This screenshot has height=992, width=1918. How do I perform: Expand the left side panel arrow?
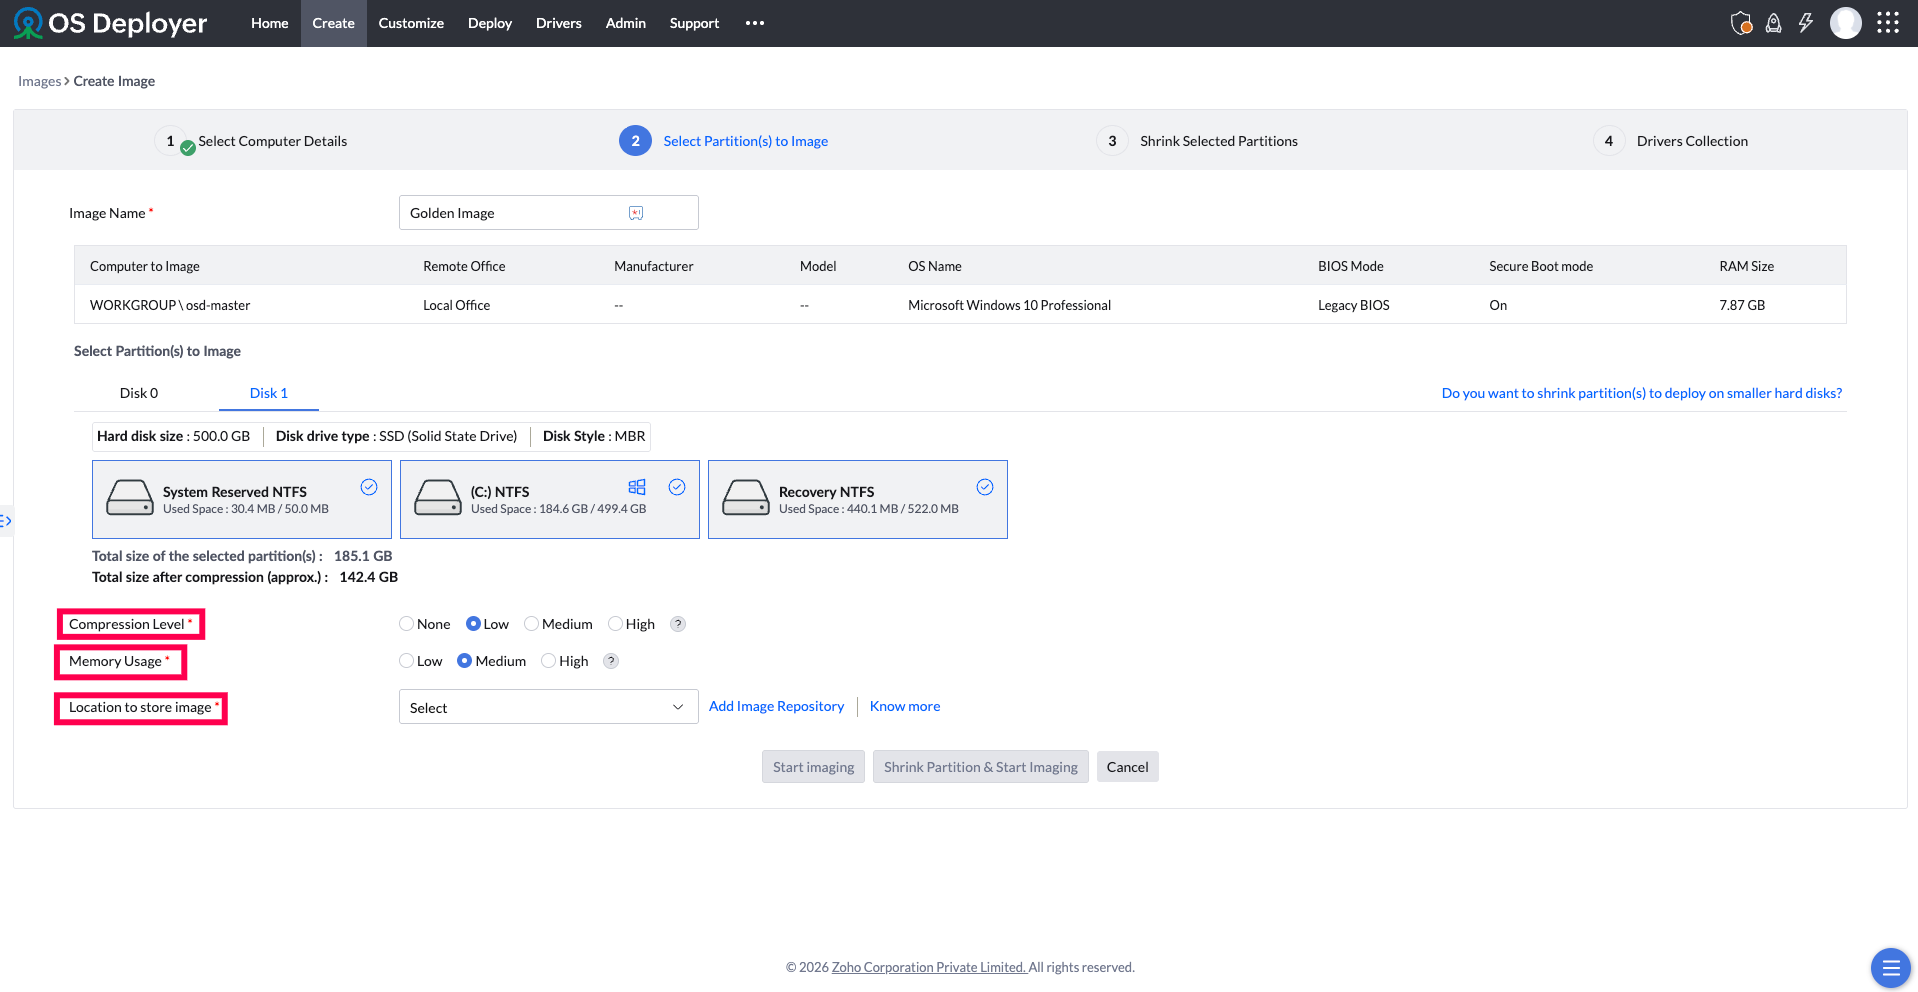[6, 521]
